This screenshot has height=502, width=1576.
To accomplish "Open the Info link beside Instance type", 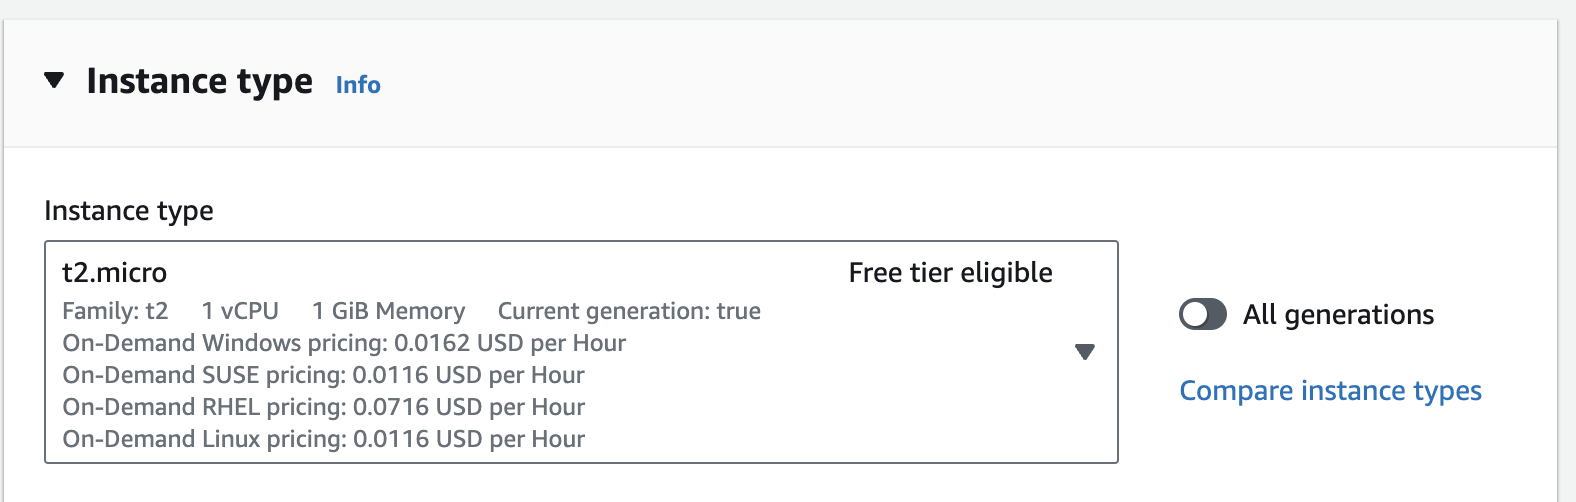I will click(358, 85).
